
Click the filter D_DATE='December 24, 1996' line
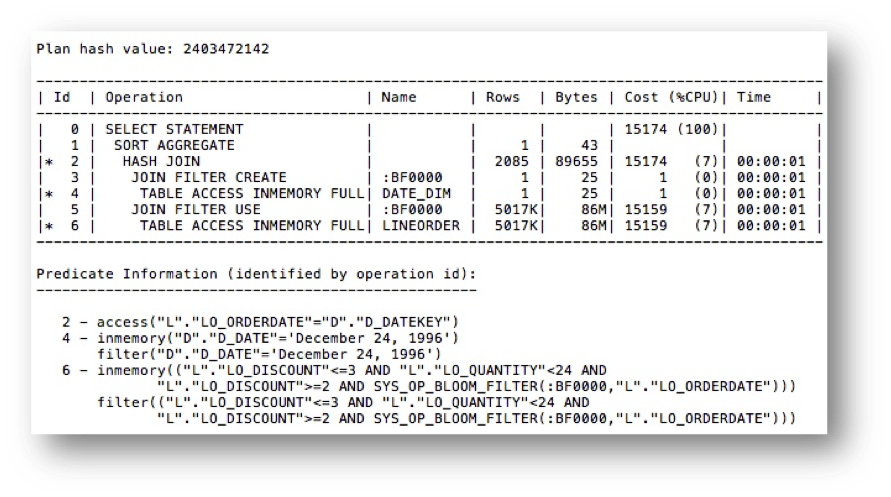coord(269,354)
